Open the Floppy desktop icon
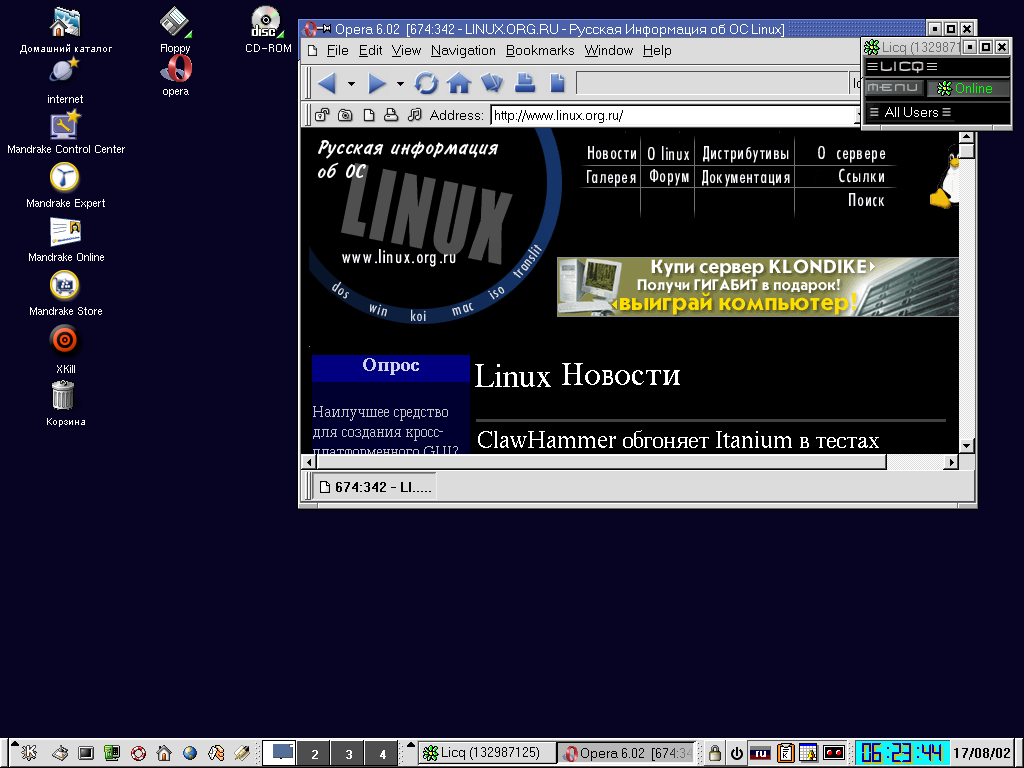Screen dimensions: 1024x768 tap(175, 30)
